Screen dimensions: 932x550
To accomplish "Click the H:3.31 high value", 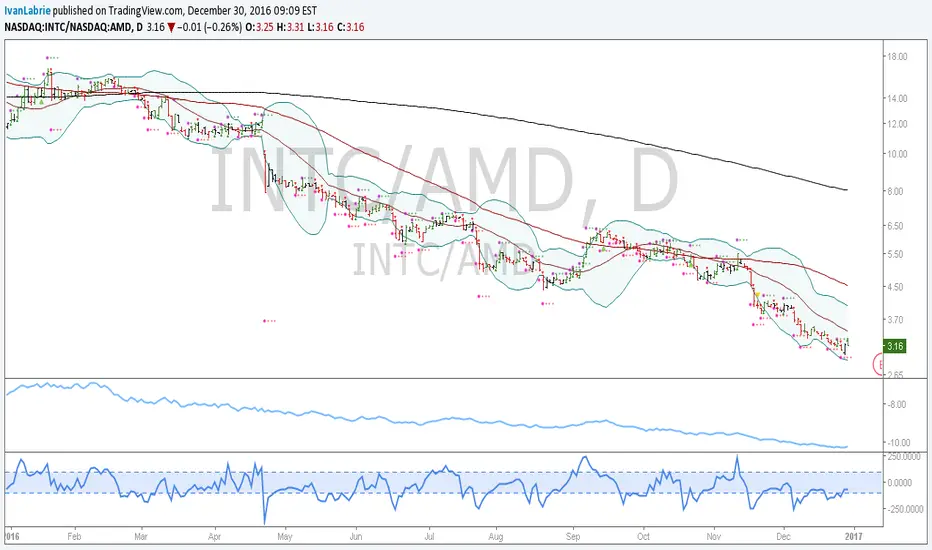I will (290, 27).
